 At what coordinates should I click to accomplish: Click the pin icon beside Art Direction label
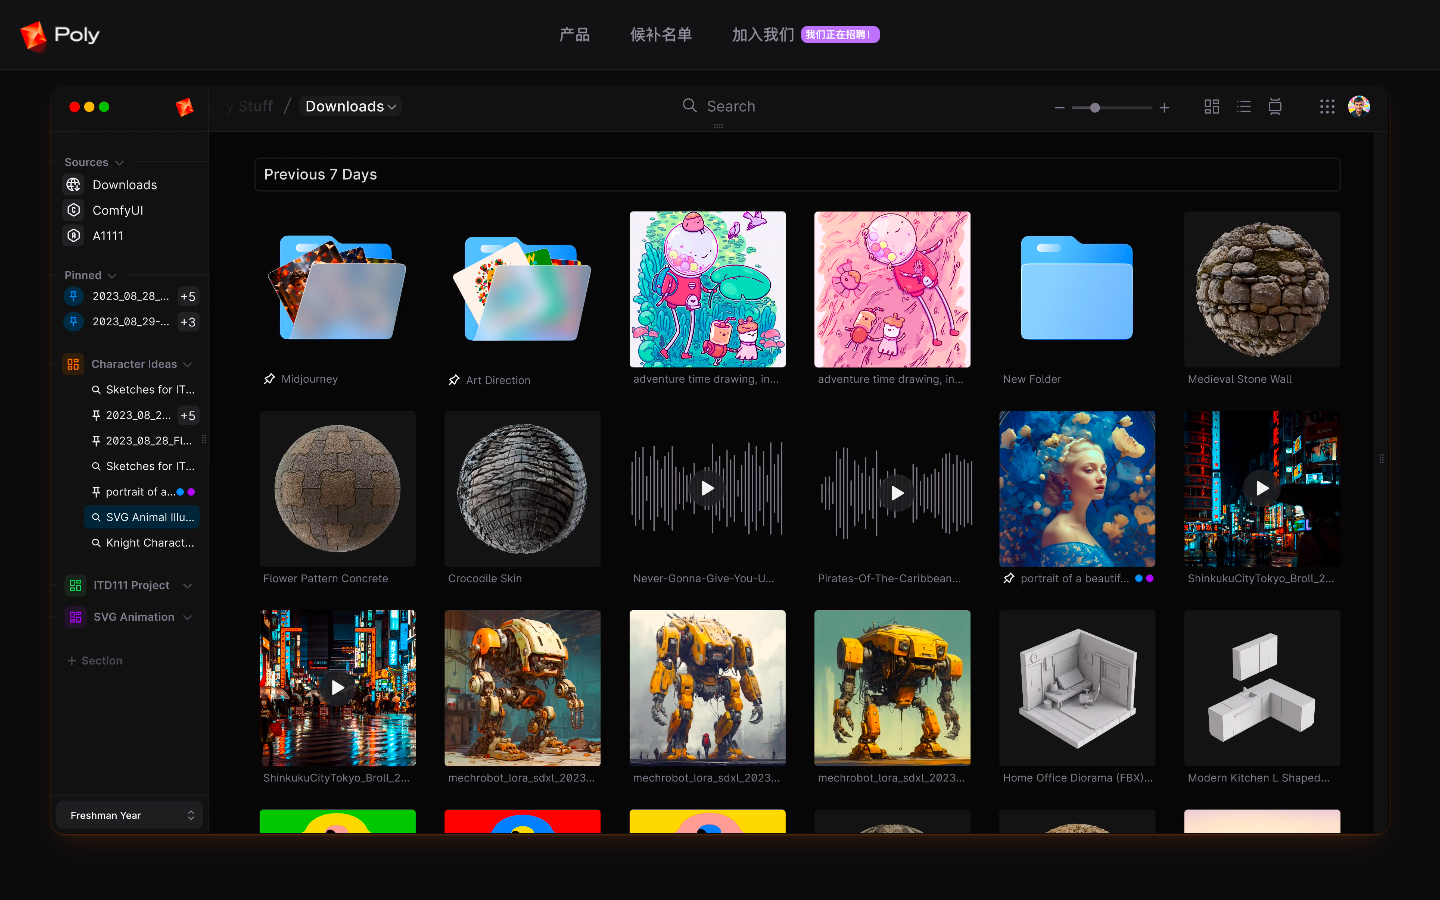454,380
